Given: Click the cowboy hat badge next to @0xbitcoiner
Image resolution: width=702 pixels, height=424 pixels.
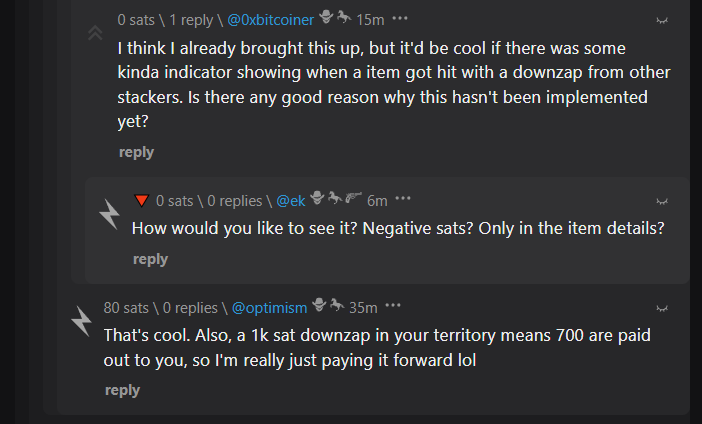Looking at the screenshot, I should (x=326, y=17).
